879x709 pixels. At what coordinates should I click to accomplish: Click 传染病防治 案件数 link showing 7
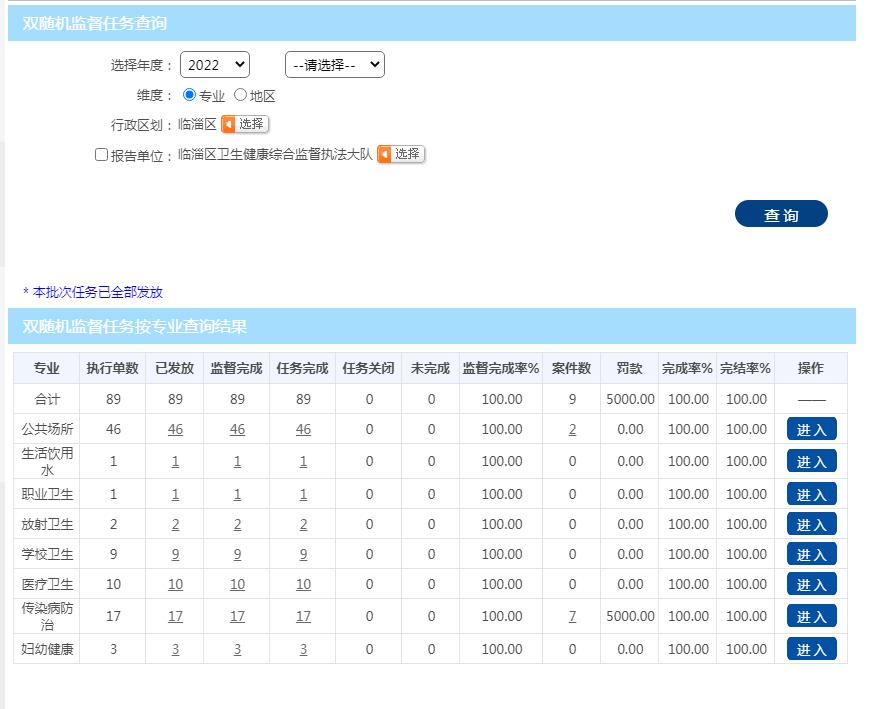click(x=572, y=616)
